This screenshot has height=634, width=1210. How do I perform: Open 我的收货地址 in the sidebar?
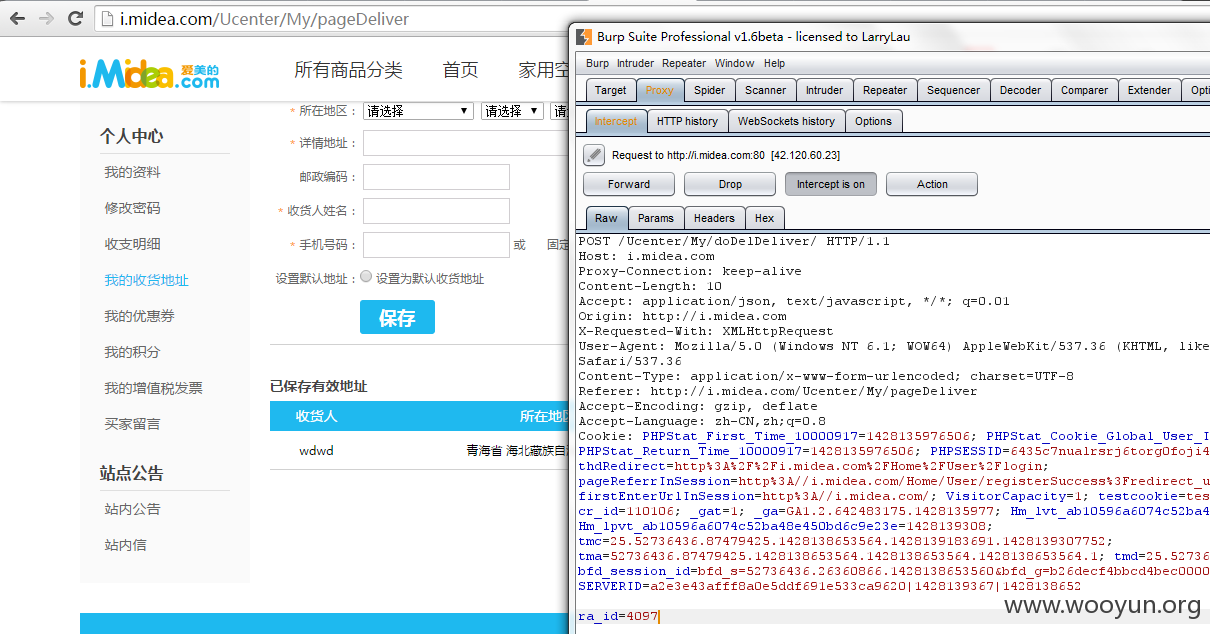[146, 280]
